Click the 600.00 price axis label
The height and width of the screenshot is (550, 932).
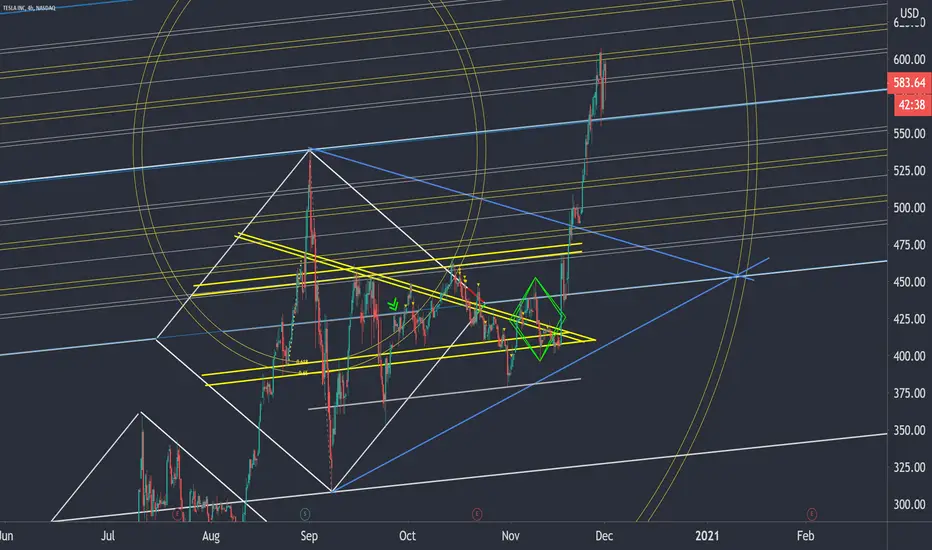[x=909, y=59]
